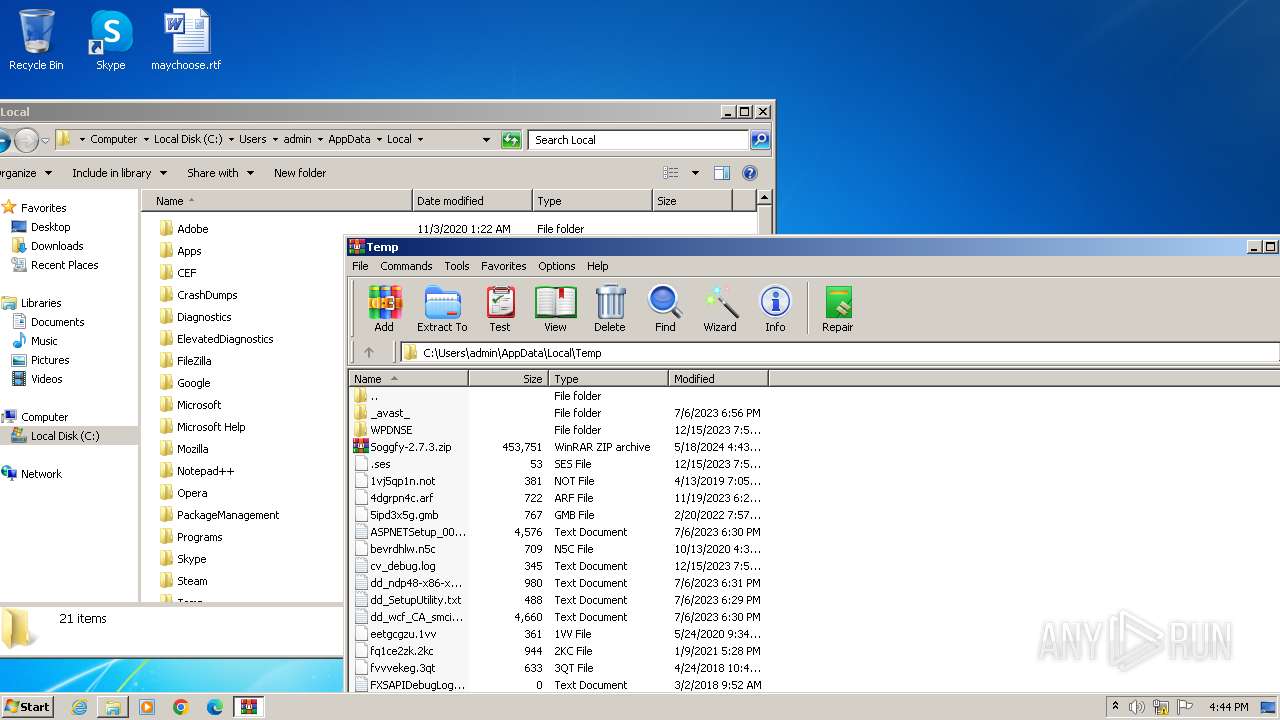
Task: Select cv_debug.log in WinRAR list
Action: point(403,566)
